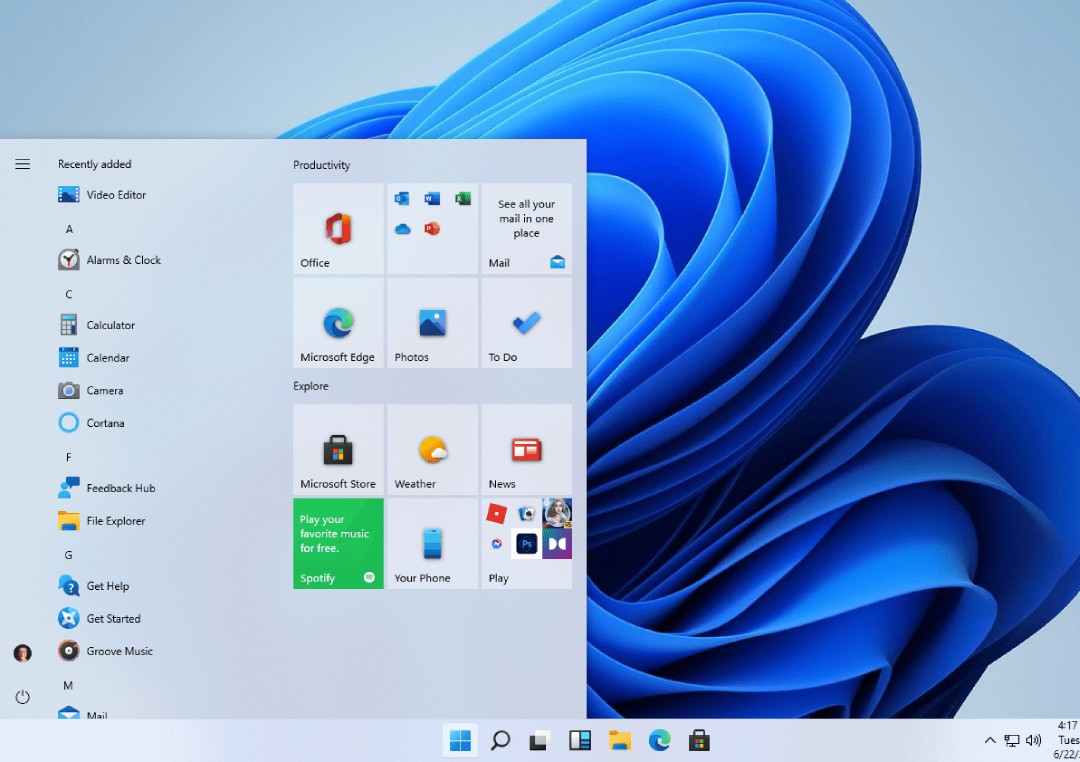Jump using letter G header

[x=69, y=555]
